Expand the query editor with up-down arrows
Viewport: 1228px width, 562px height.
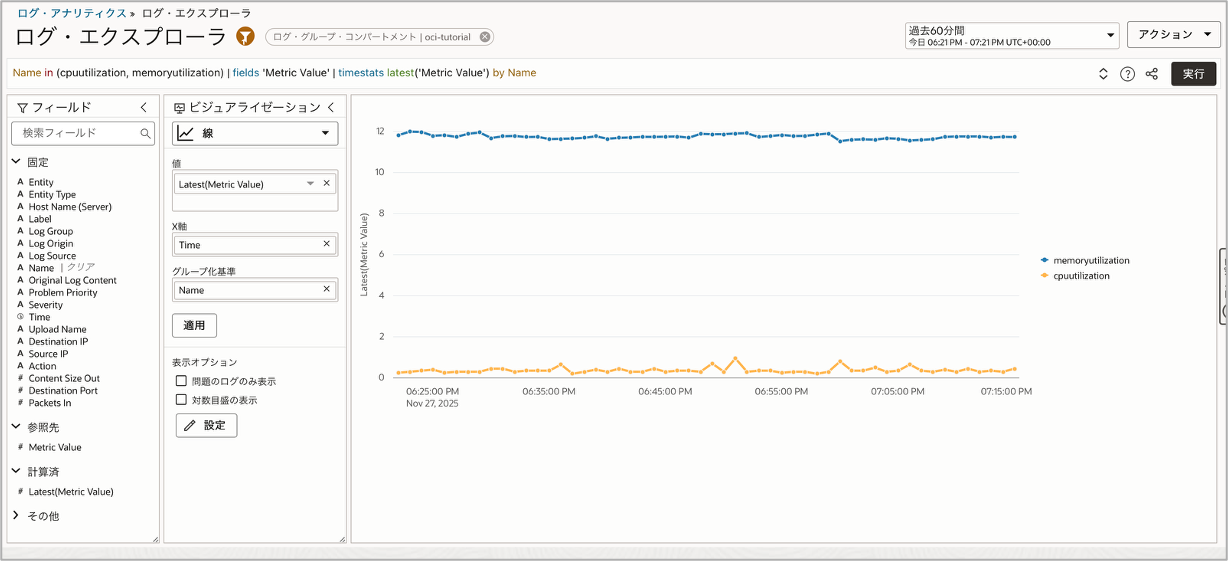[1103, 74]
